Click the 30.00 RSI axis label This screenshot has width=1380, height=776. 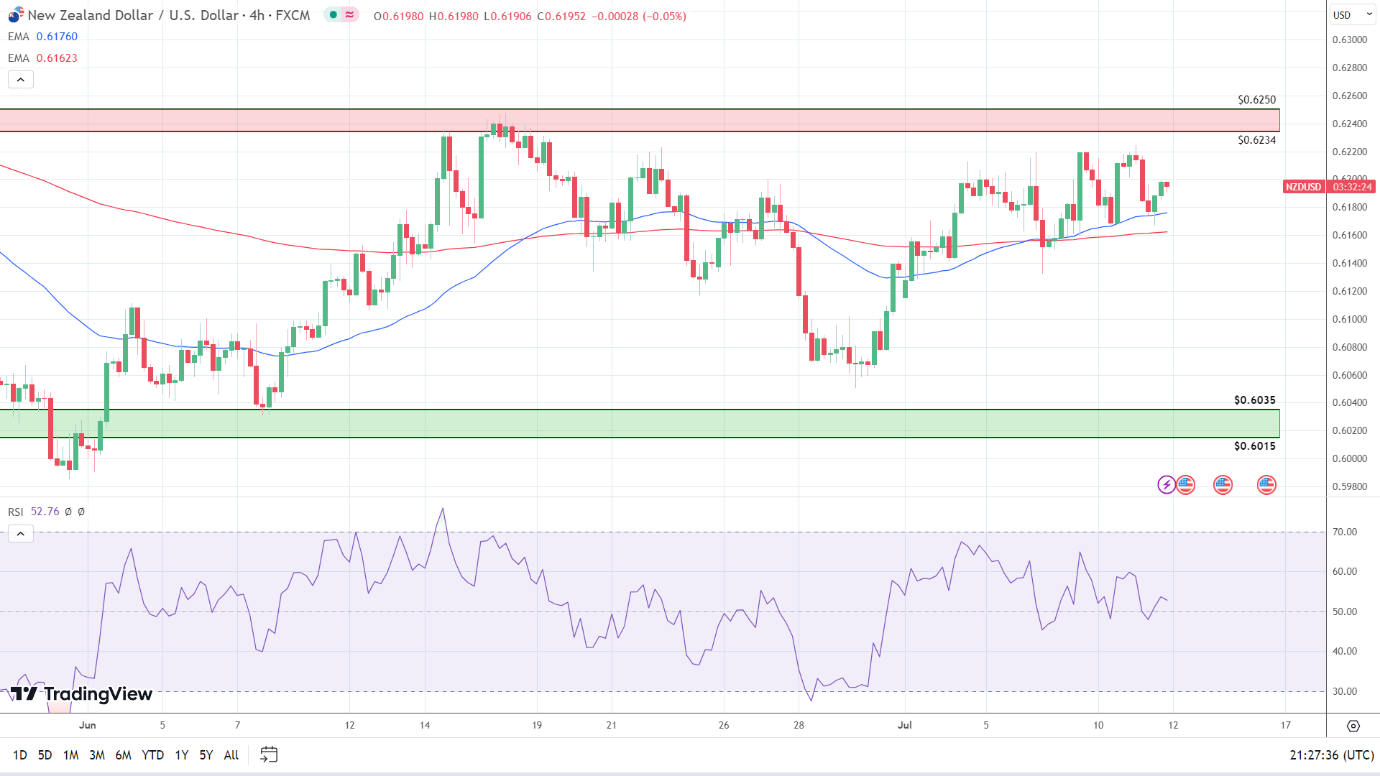click(1344, 692)
